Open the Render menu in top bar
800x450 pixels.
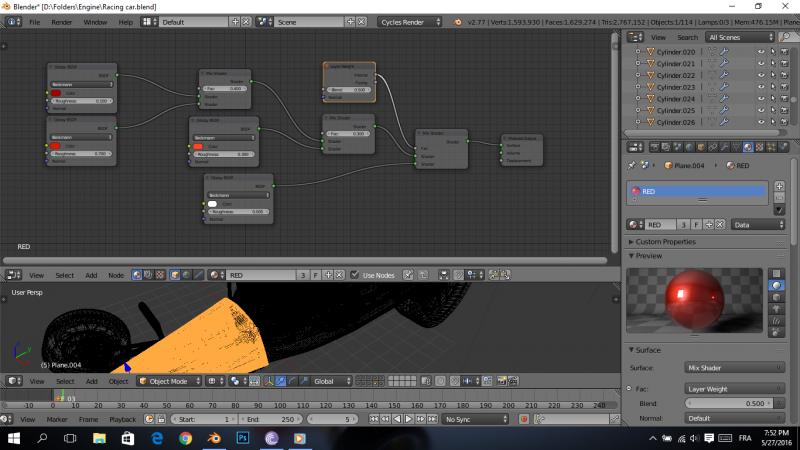(x=61, y=21)
